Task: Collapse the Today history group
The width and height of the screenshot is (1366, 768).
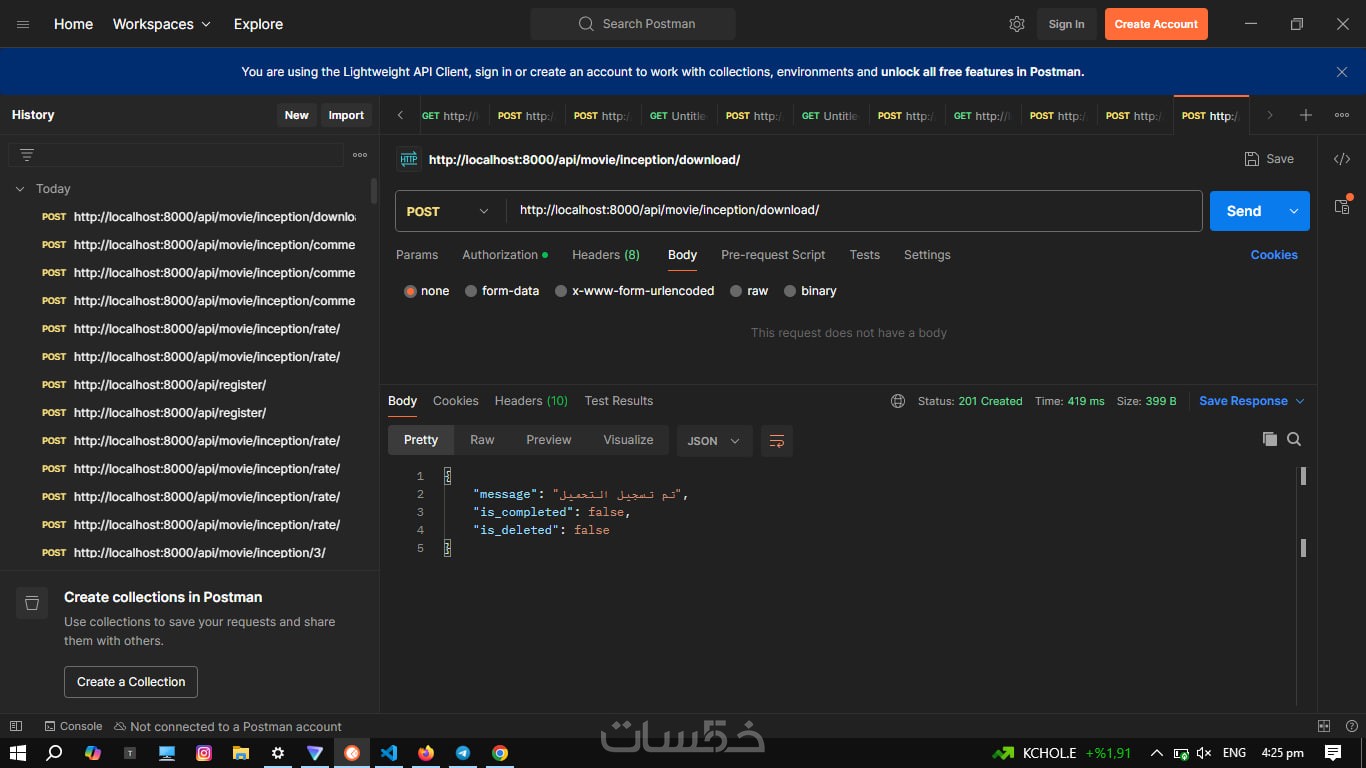Action: tap(20, 189)
